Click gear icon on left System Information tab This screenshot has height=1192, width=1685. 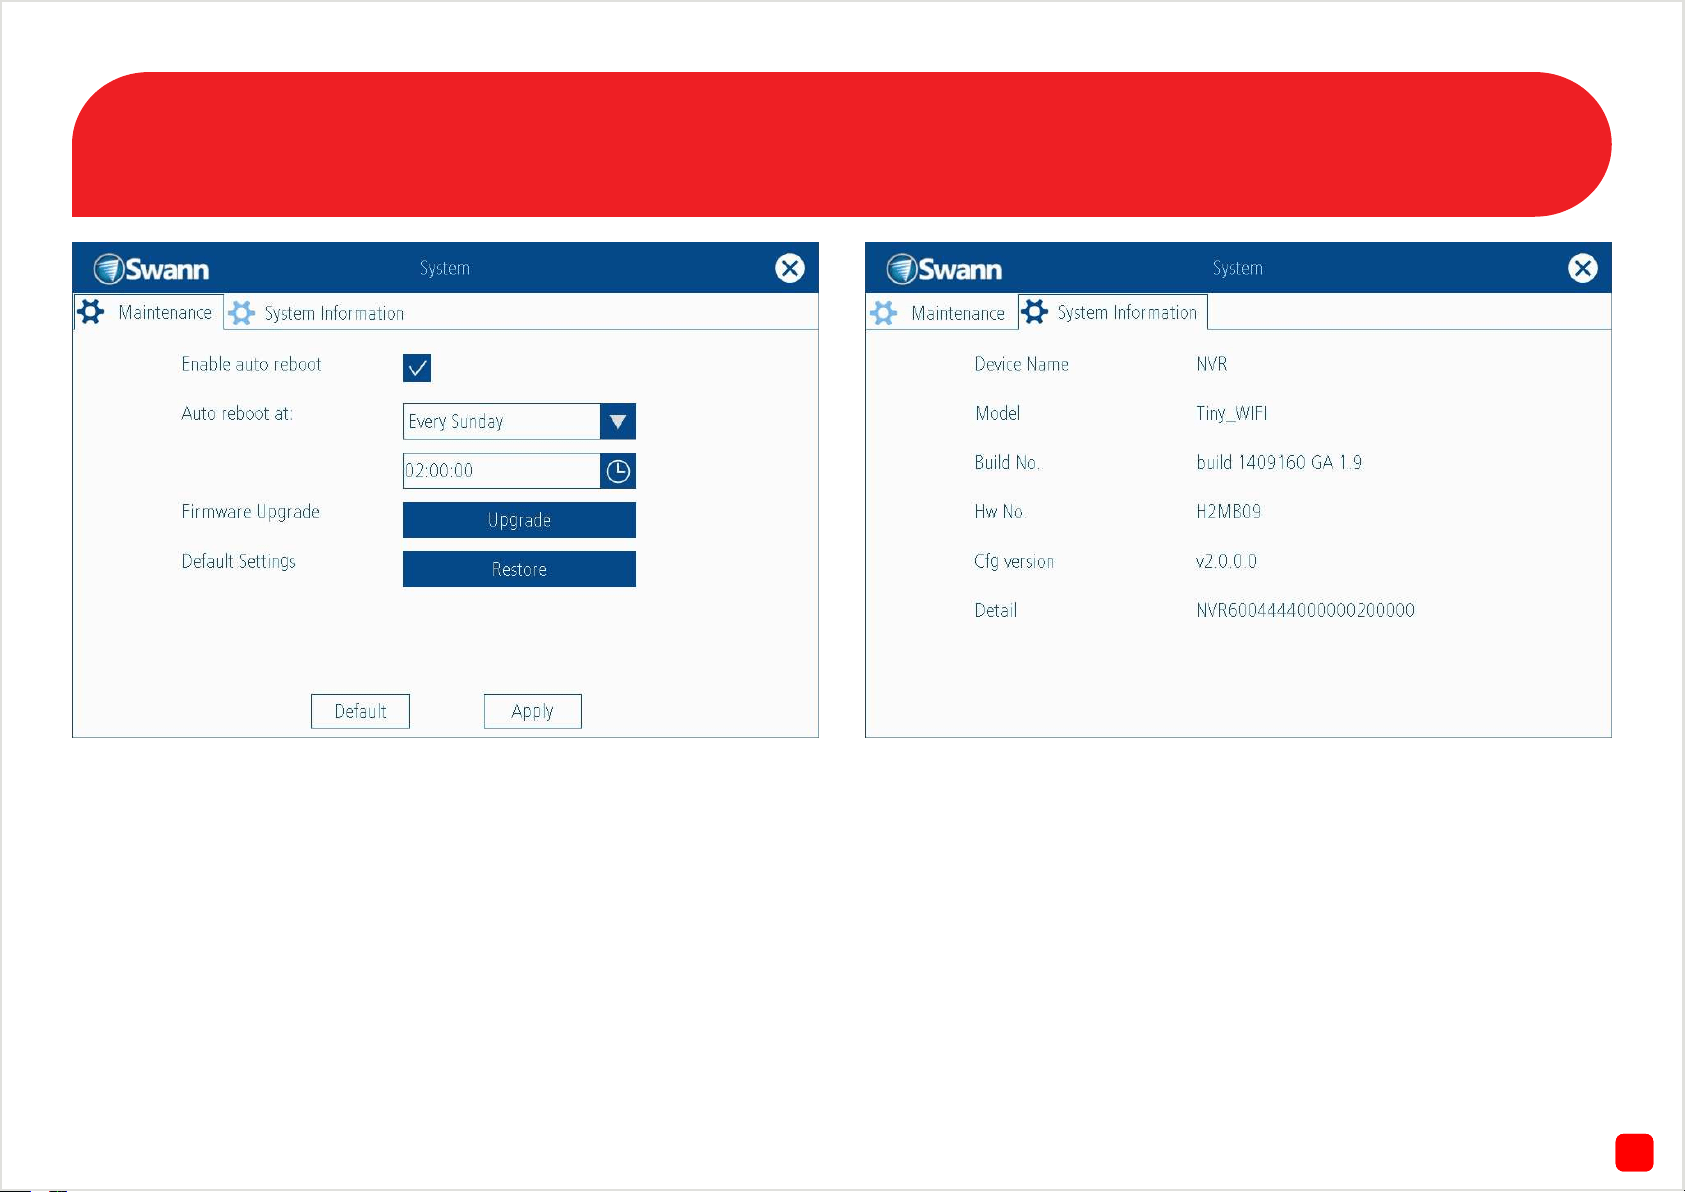click(241, 313)
